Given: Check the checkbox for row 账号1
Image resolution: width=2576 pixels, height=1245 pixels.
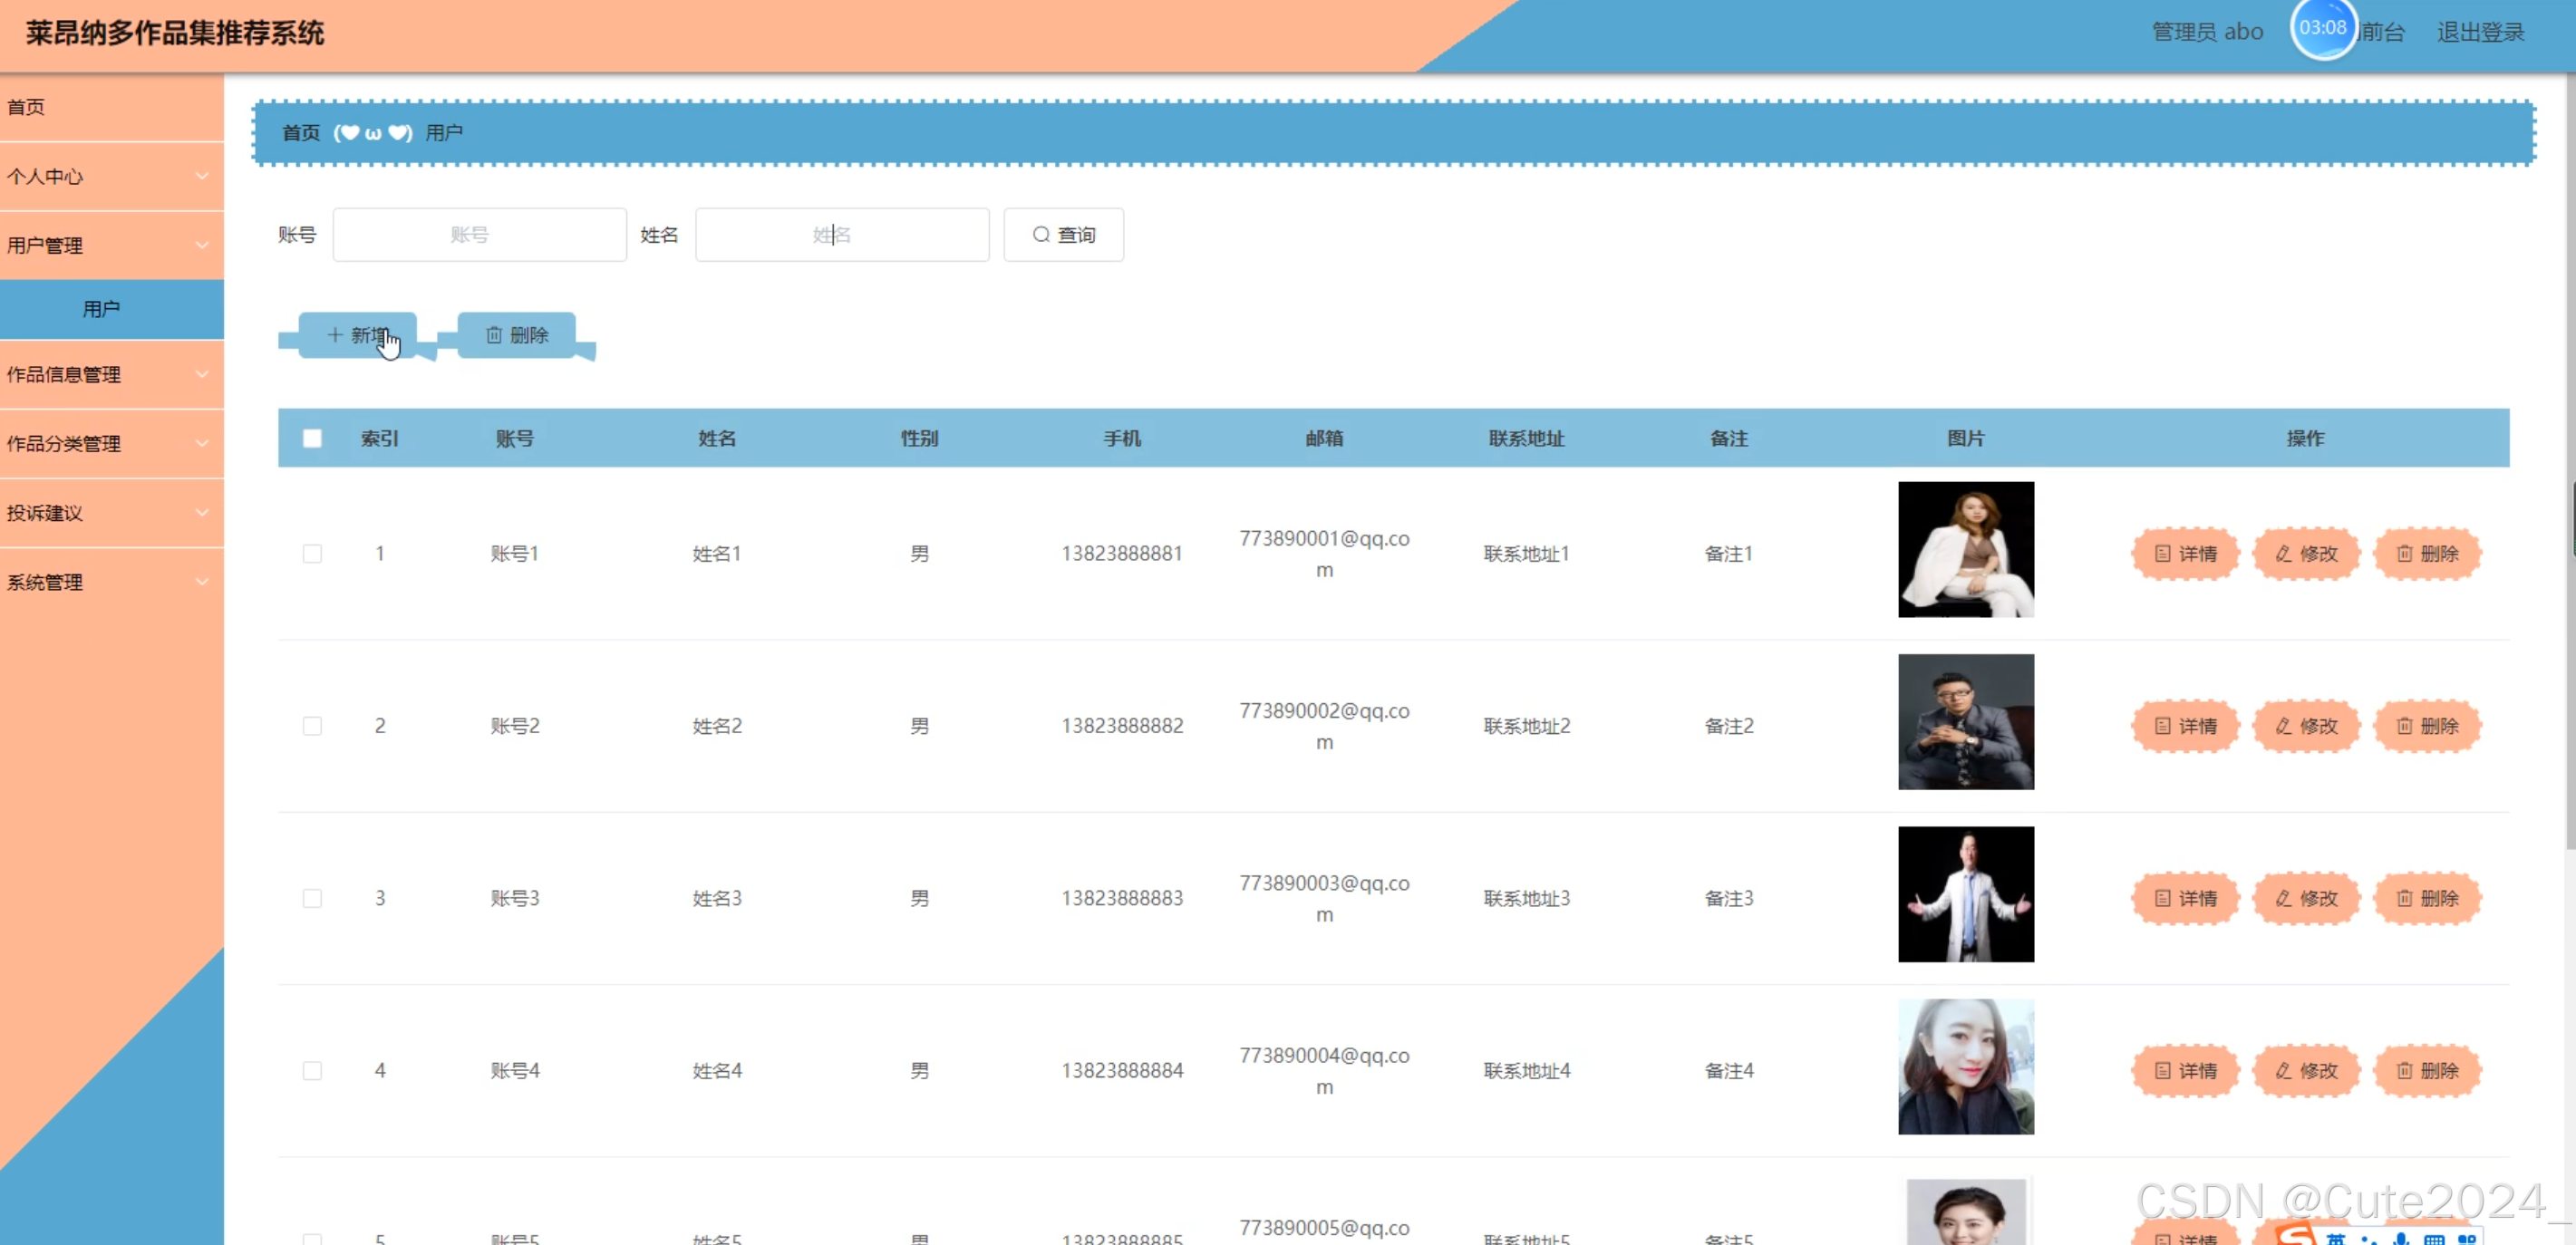Looking at the screenshot, I should 312,554.
